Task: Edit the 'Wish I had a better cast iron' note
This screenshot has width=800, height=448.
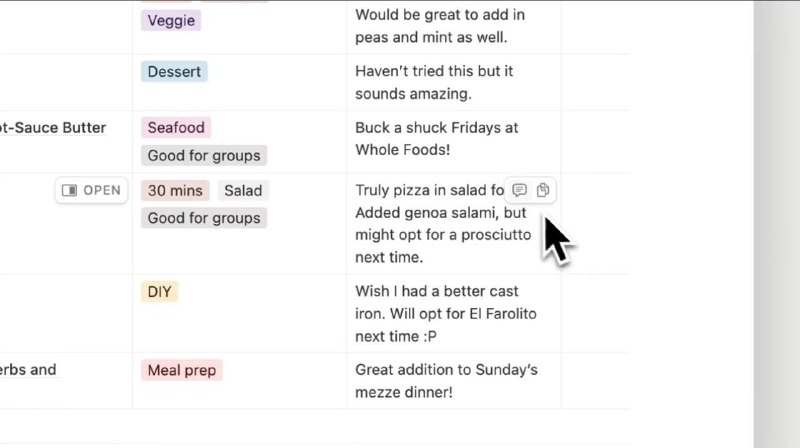Action: coord(454,313)
